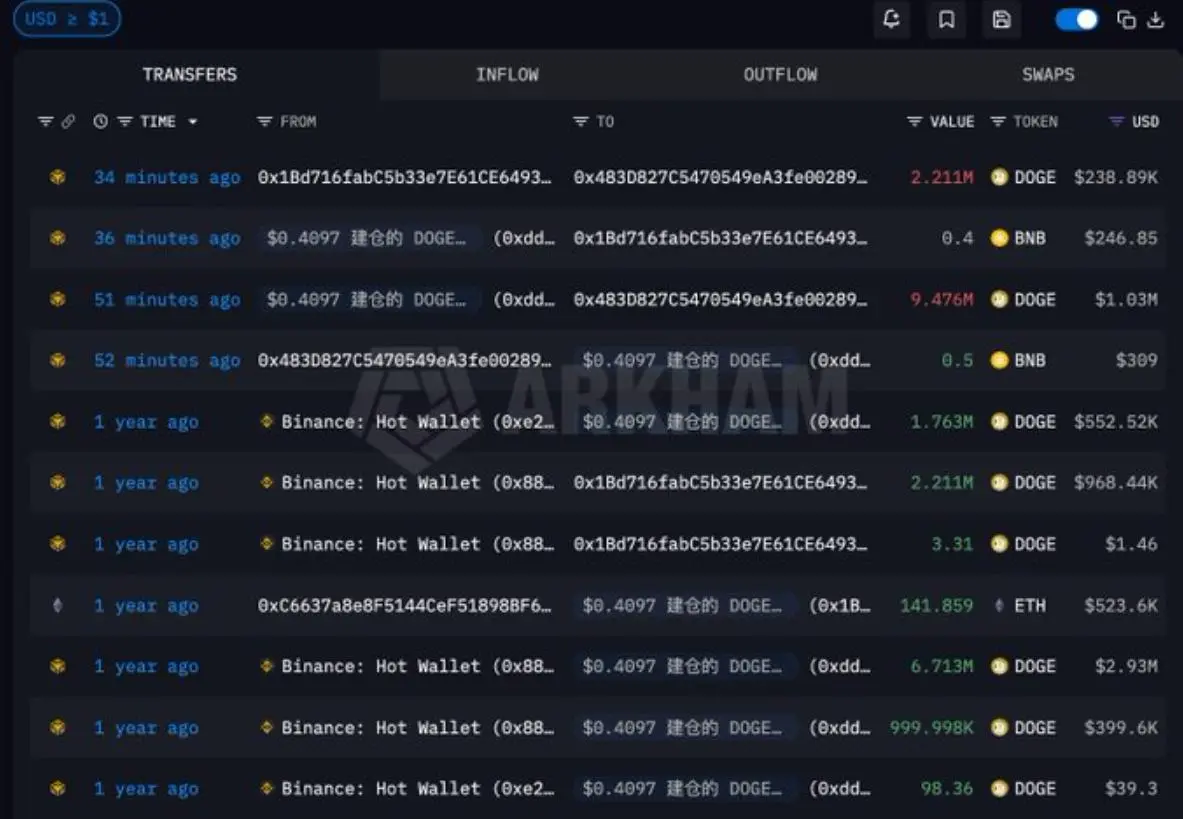The width and height of the screenshot is (1183, 819).
Task: Switch to the INFLOW tab
Action: coord(507,75)
